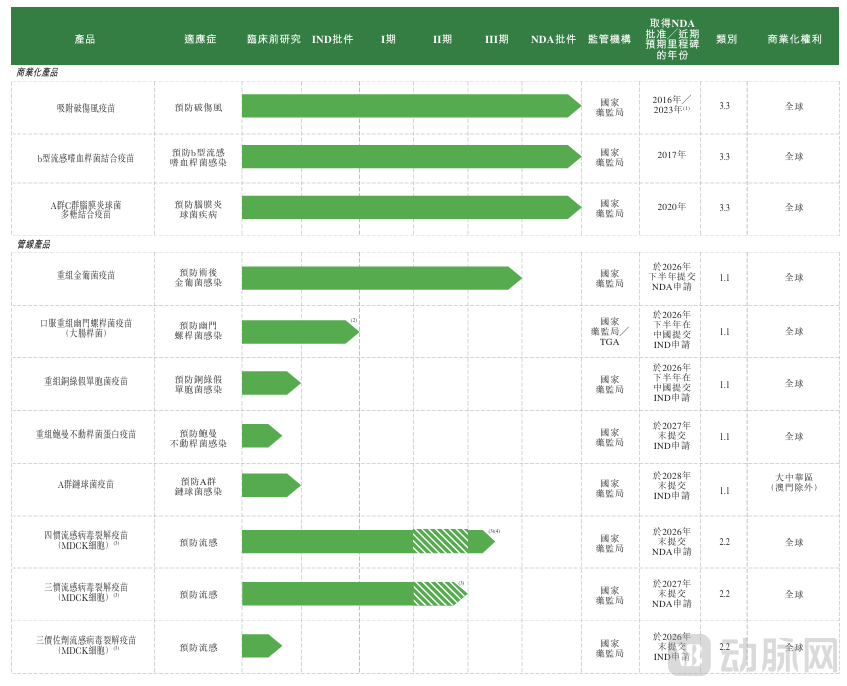Click the I期 column header
Viewport: 847px width, 686px height.
pyautogui.click(x=388, y=39)
